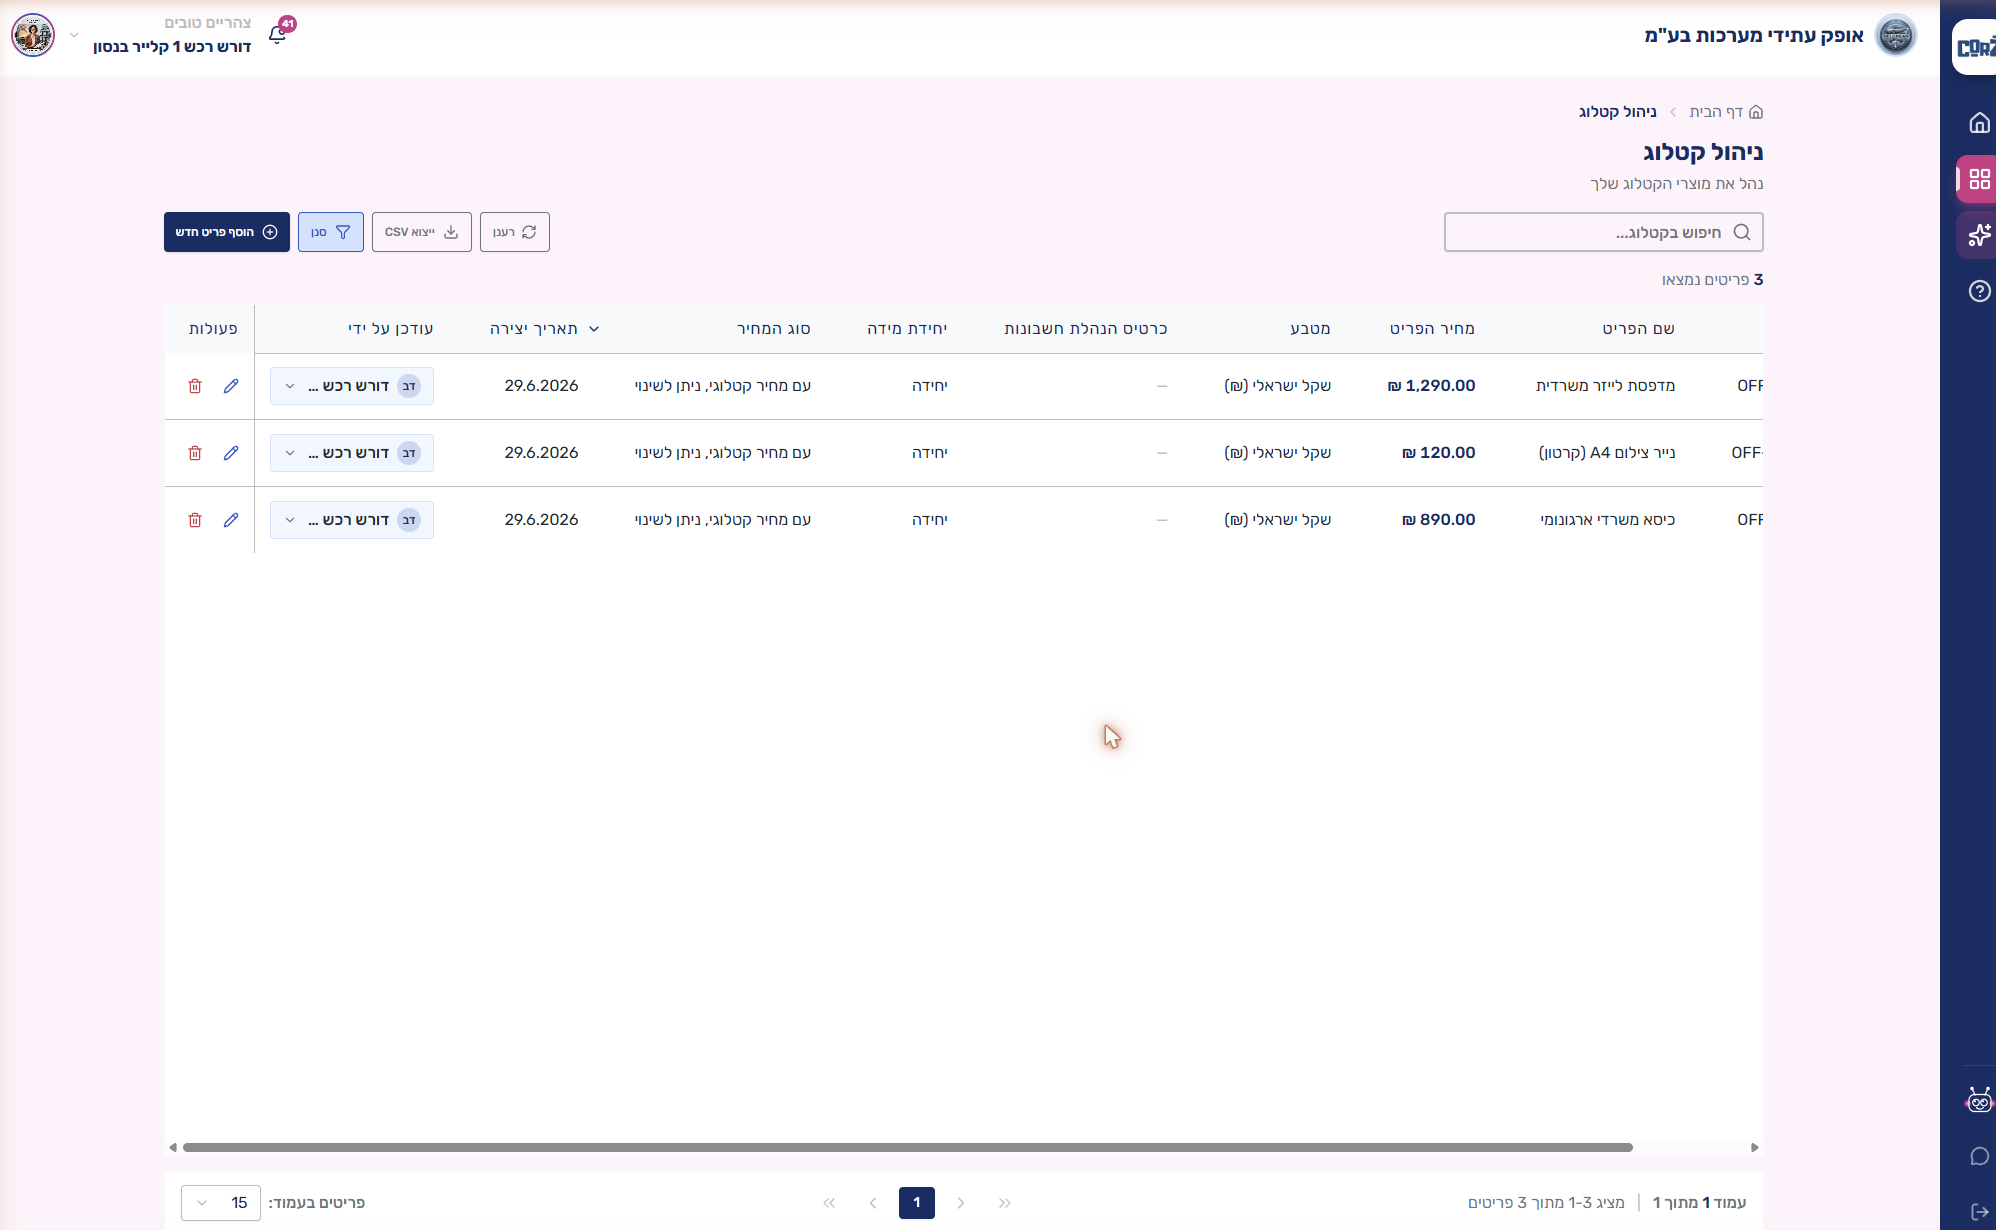Click the price ₪ 1,290.00 cell
This screenshot has width=1996, height=1230.
[1431, 386]
